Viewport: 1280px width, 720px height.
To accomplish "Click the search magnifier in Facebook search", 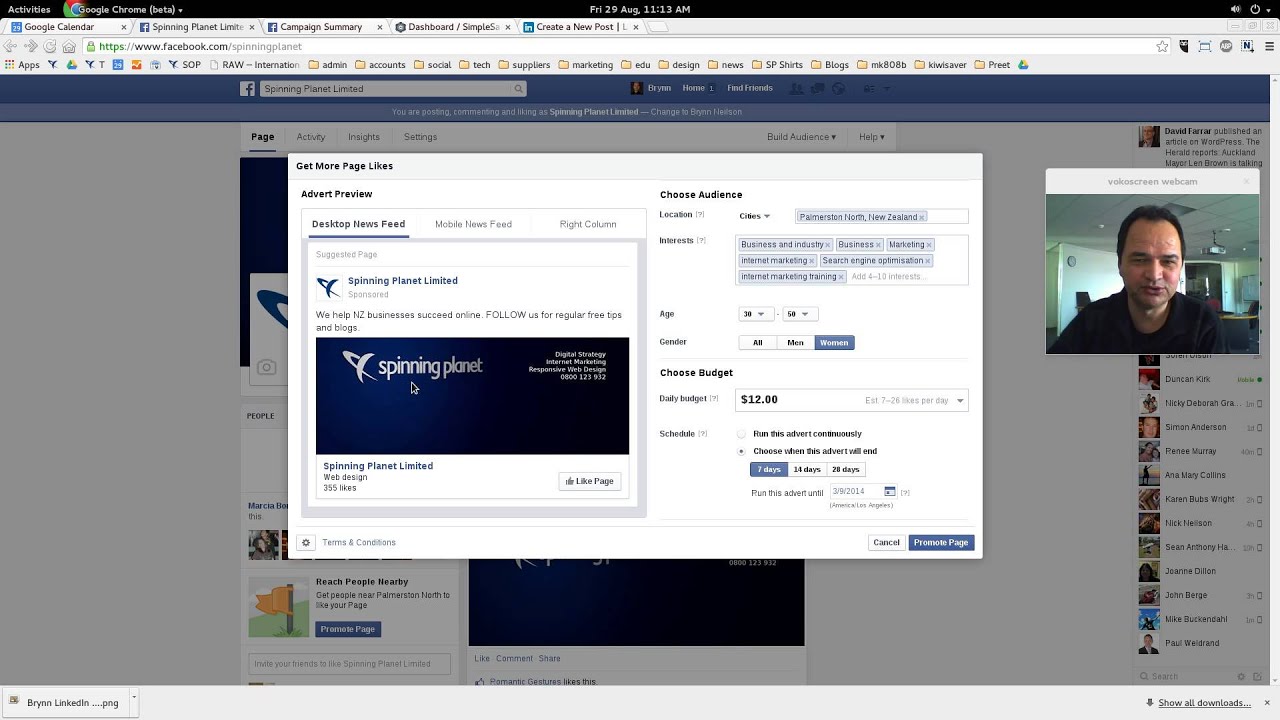I will (x=518, y=89).
